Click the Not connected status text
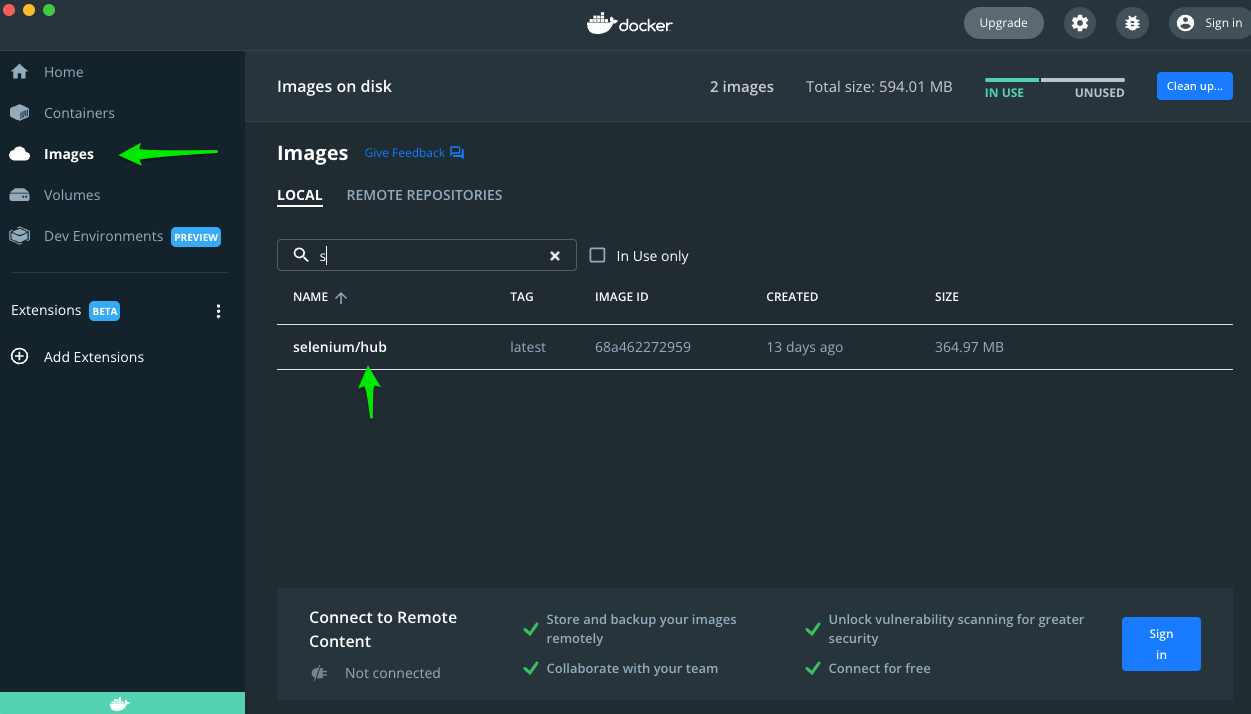This screenshot has height=714, width=1251. click(x=392, y=673)
